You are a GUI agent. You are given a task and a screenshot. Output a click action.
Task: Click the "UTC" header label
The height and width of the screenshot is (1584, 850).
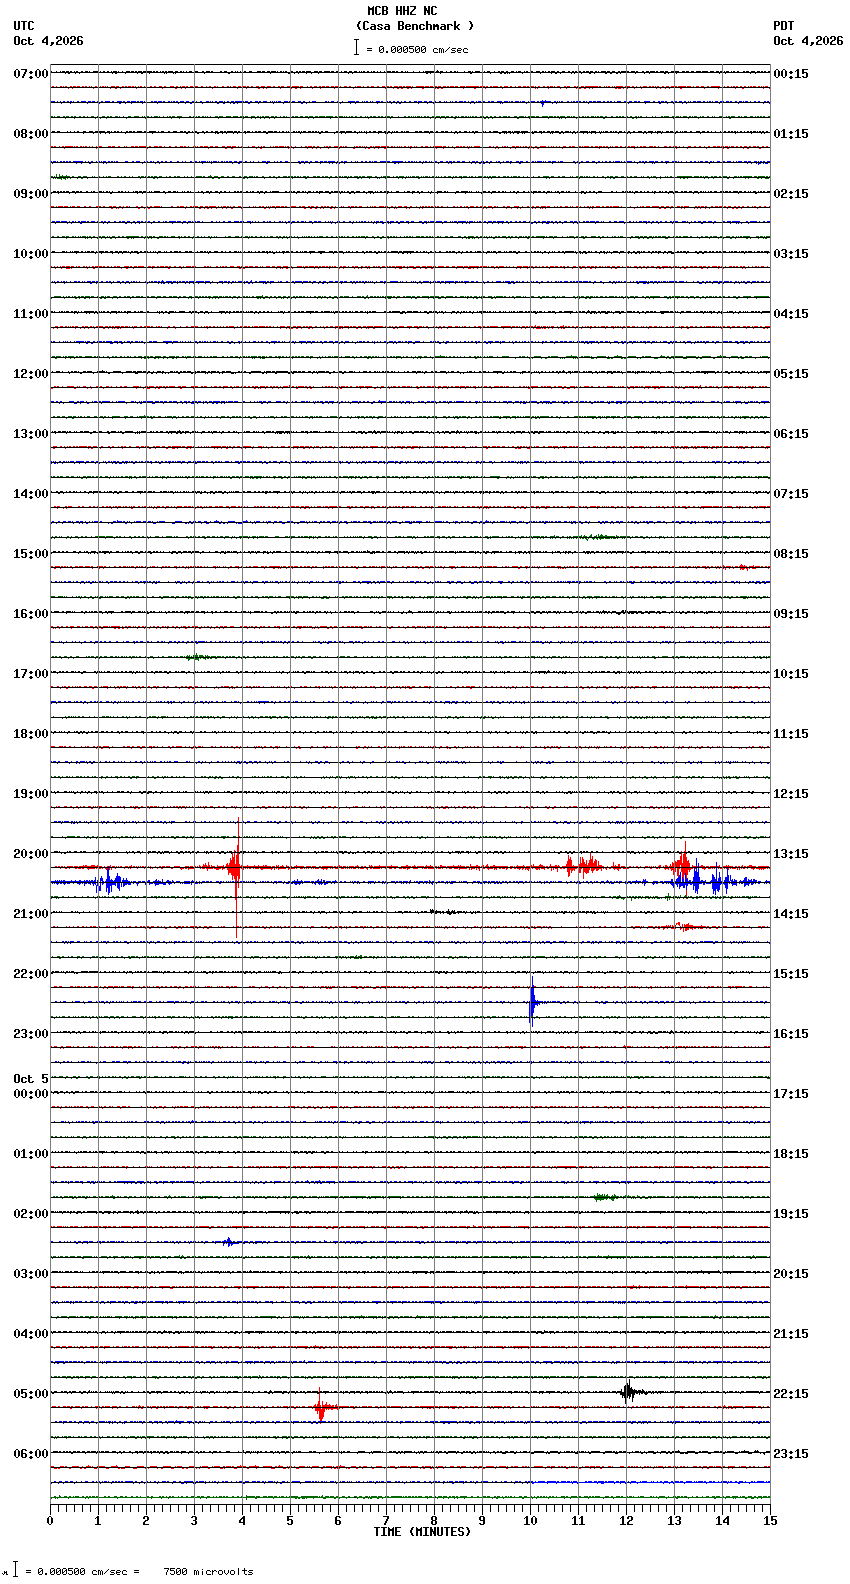click(x=24, y=26)
